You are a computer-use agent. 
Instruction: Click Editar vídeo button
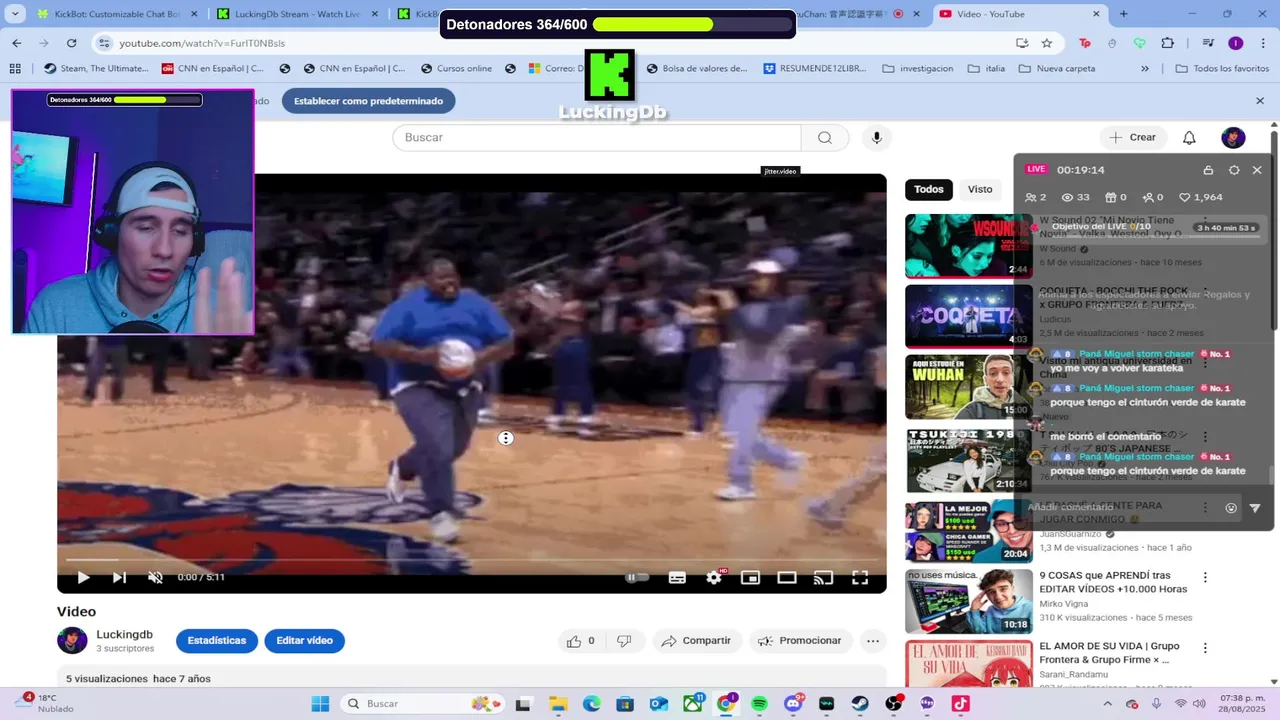(x=304, y=641)
